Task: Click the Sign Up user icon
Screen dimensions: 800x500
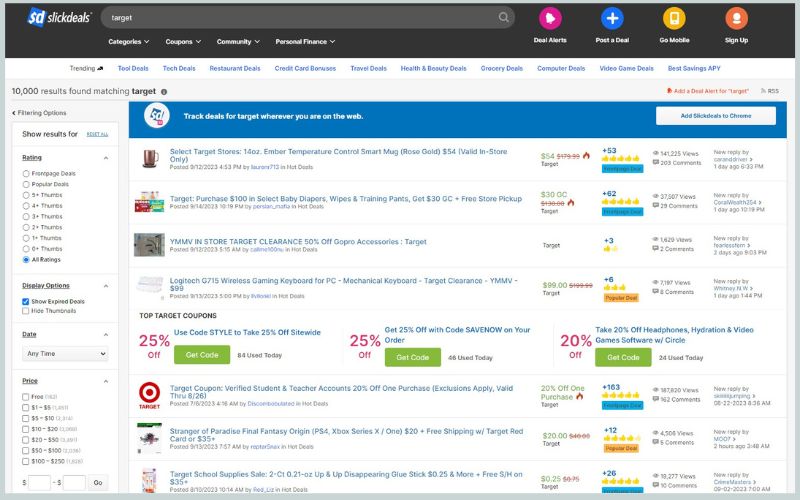Action: (x=736, y=18)
